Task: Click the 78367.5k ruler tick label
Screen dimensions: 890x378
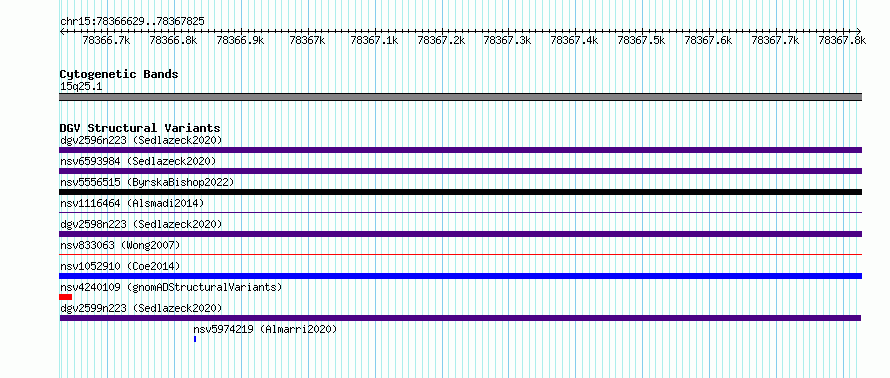Action: tap(641, 40)
